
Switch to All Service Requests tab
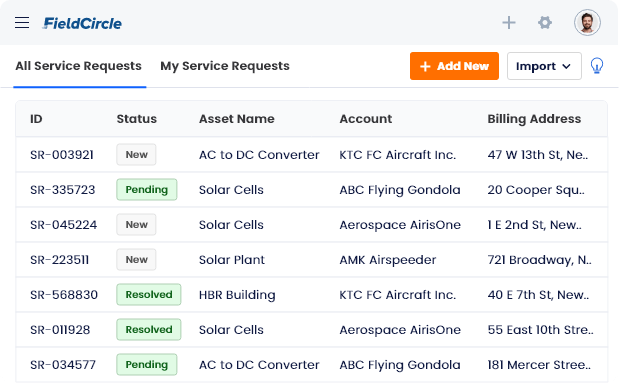78,66
